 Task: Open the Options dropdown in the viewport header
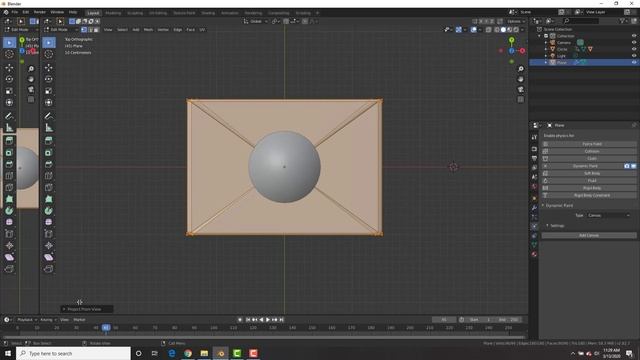point(516,21)
